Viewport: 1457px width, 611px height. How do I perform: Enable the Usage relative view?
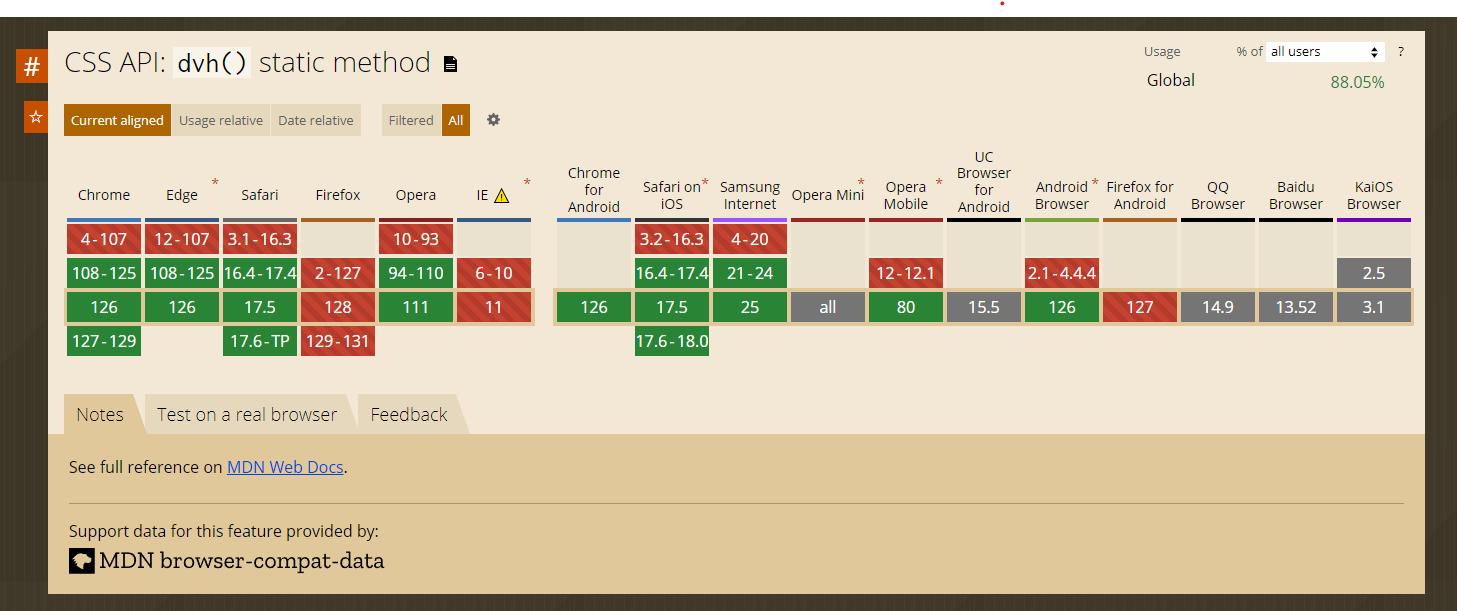pyautogui.click(x=221, y=120)
